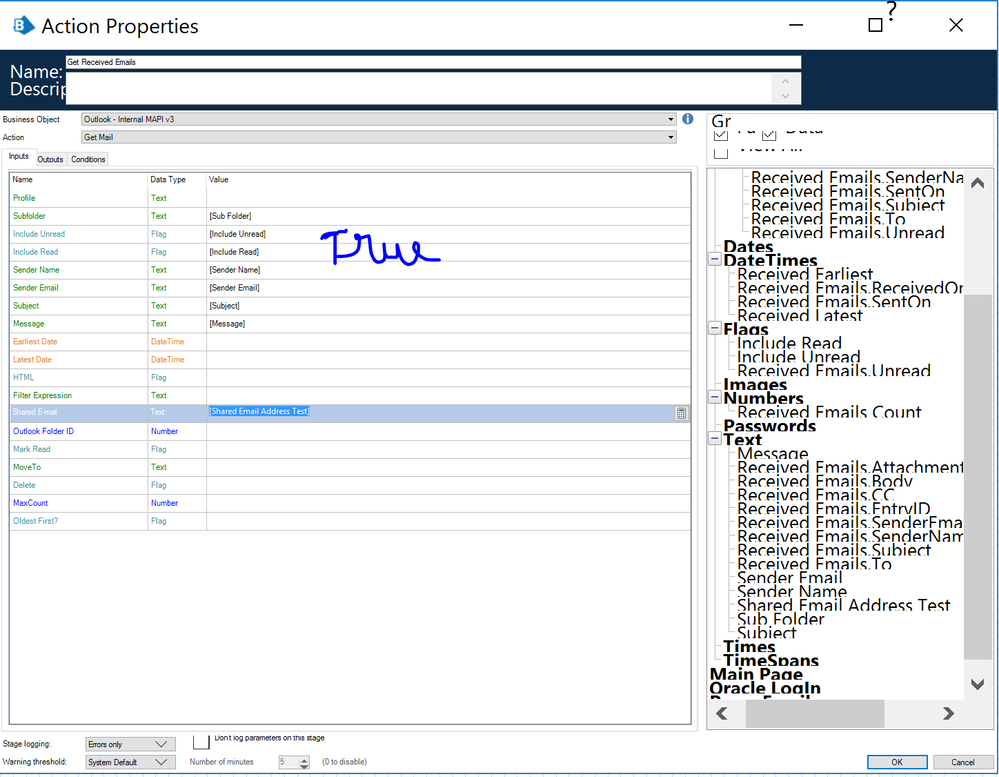Select the Passwords tree node
The image size is (999, 777).
point(769,425)
